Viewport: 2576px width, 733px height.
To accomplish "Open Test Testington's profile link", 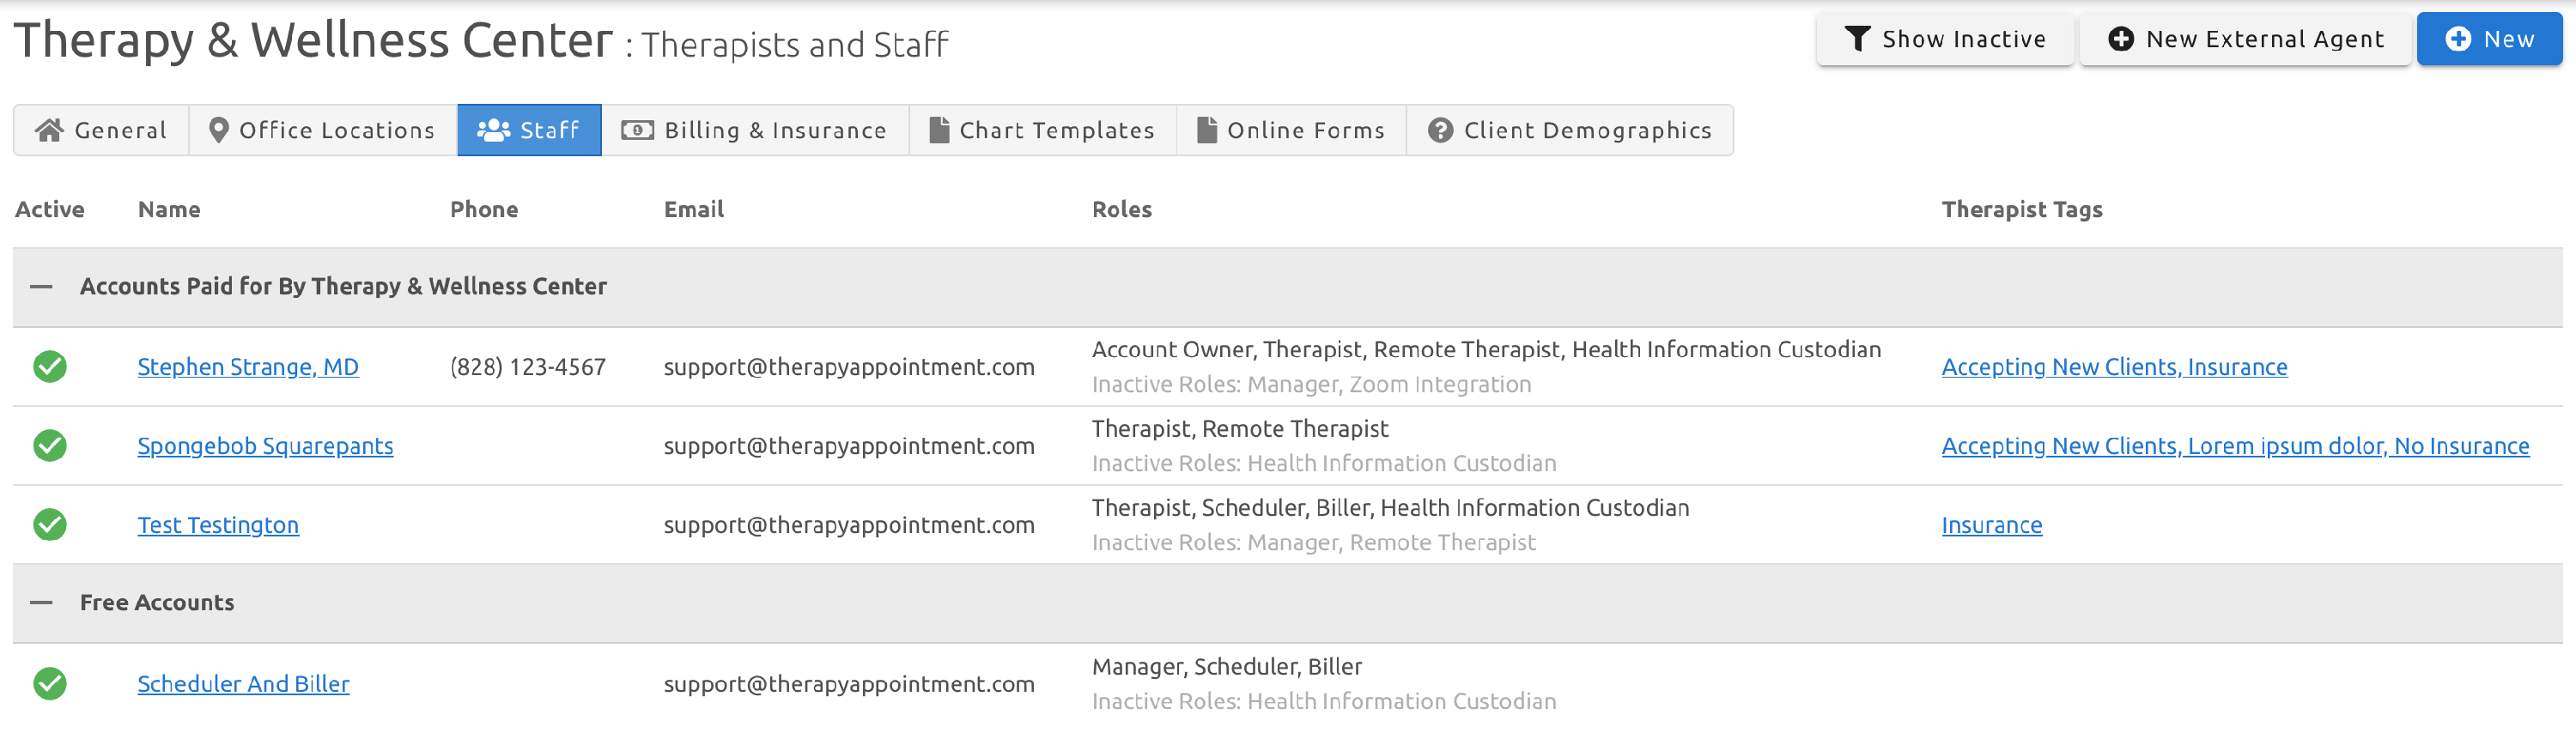I will point(218,524).
